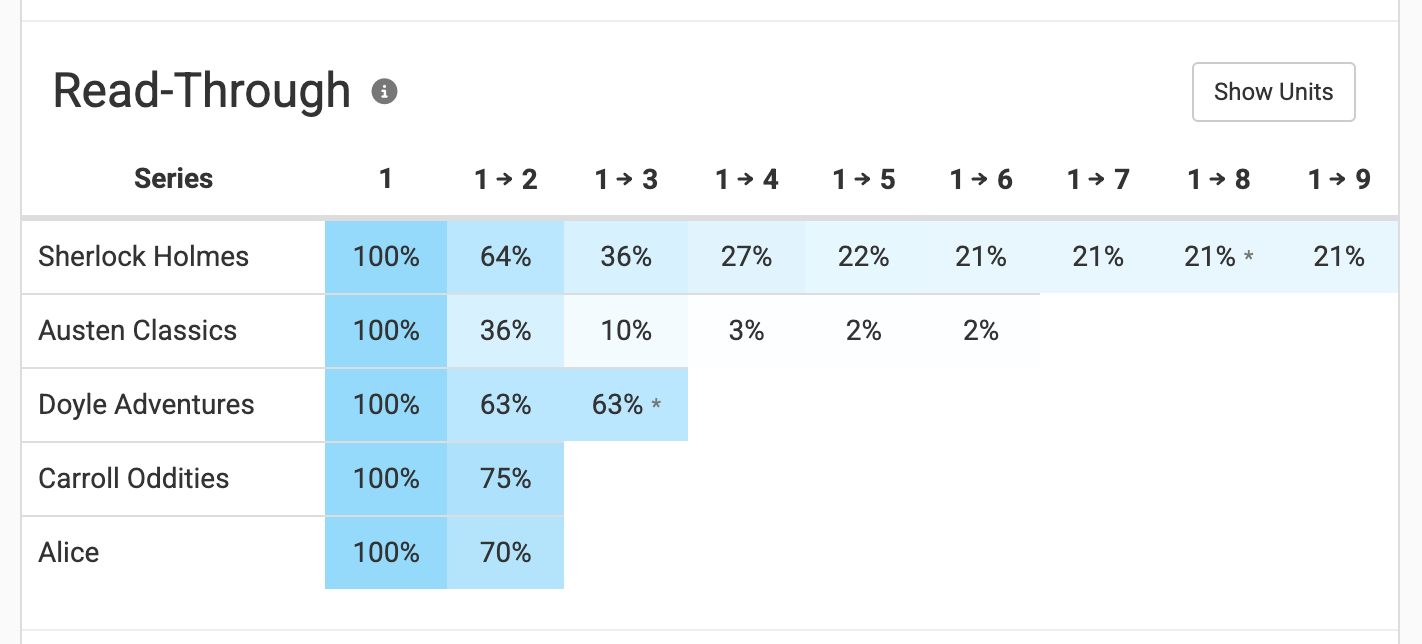
Task: Click the asterisk beside Doyle Adventures 63%
Action: [x=656, y=406]
